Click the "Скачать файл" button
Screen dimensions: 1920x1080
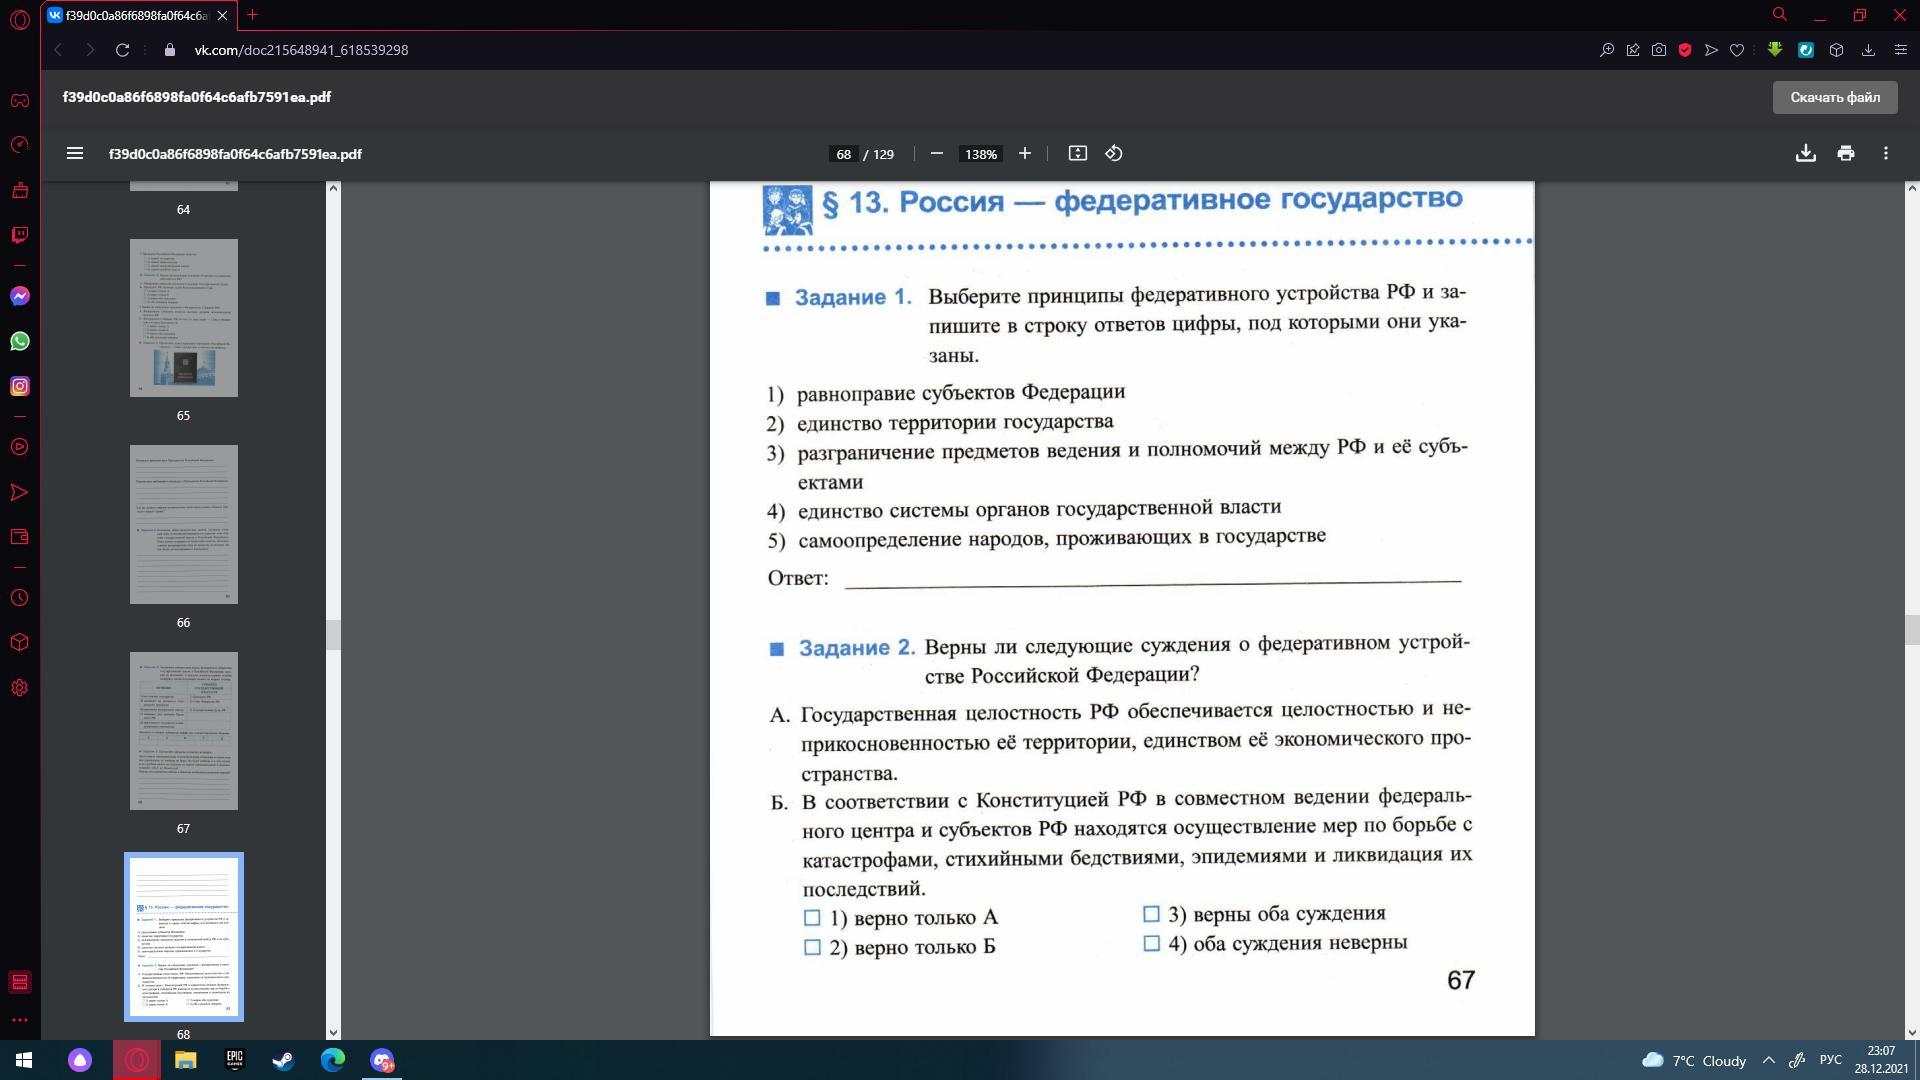click(1834, 97)
